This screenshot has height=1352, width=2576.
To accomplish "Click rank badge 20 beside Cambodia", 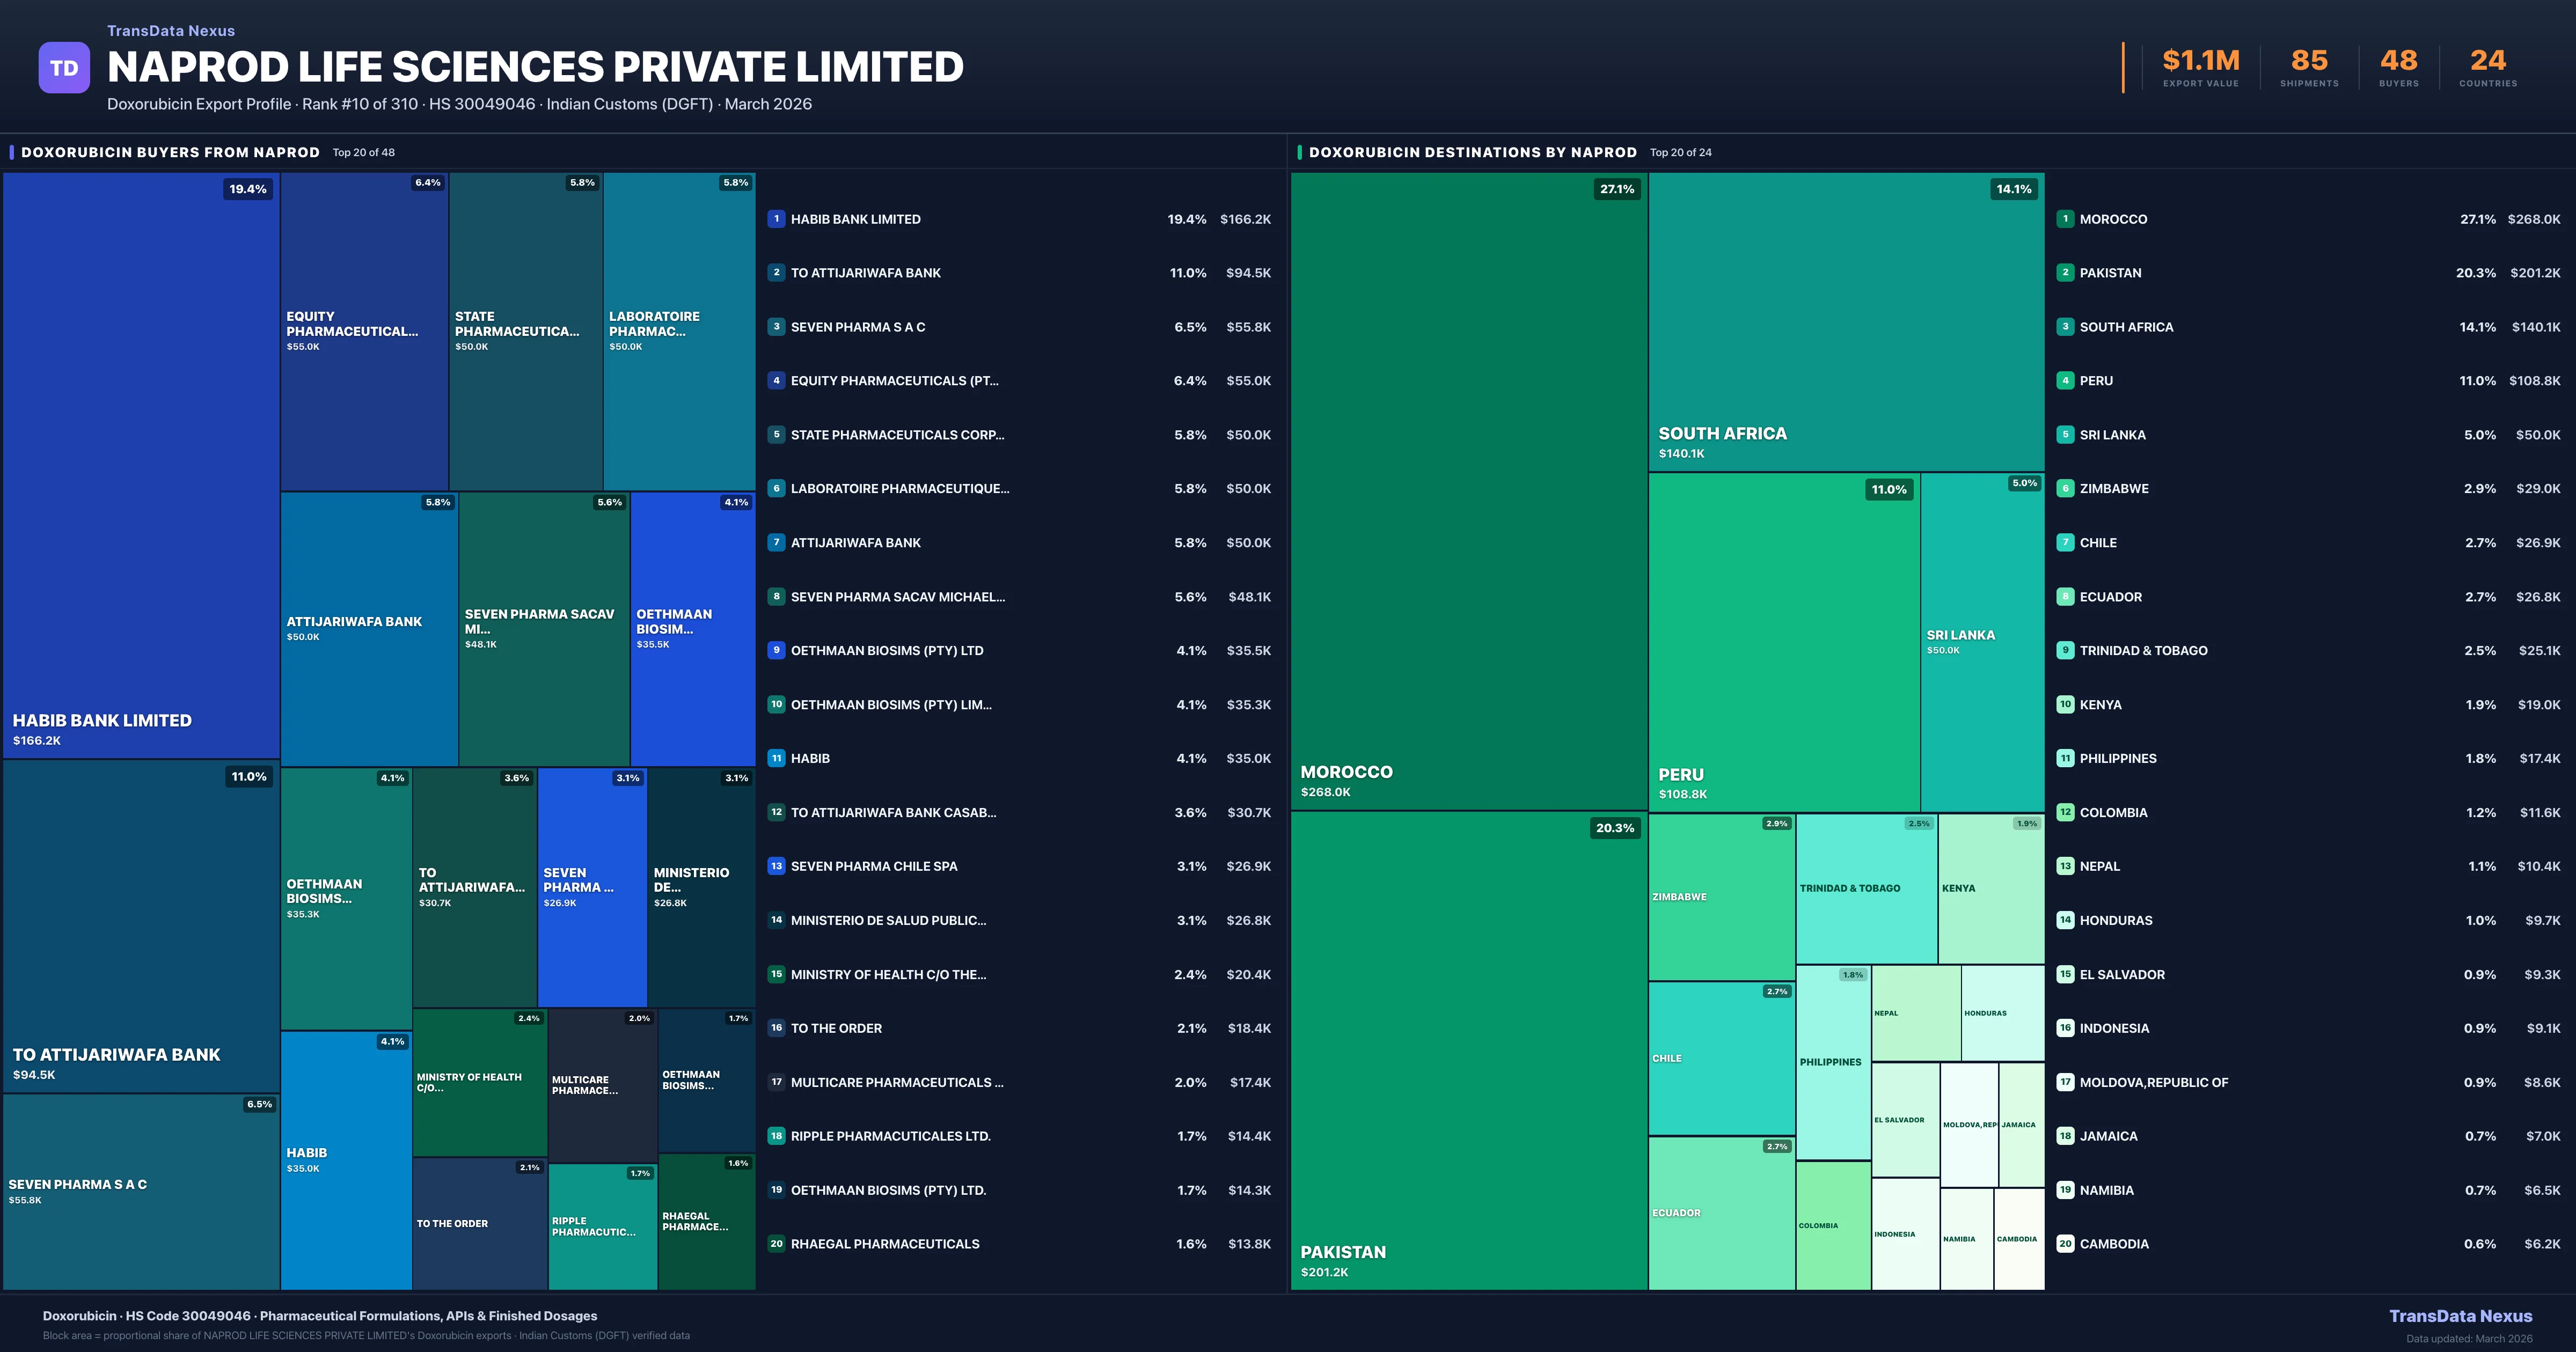I will pos(2065,1244).
